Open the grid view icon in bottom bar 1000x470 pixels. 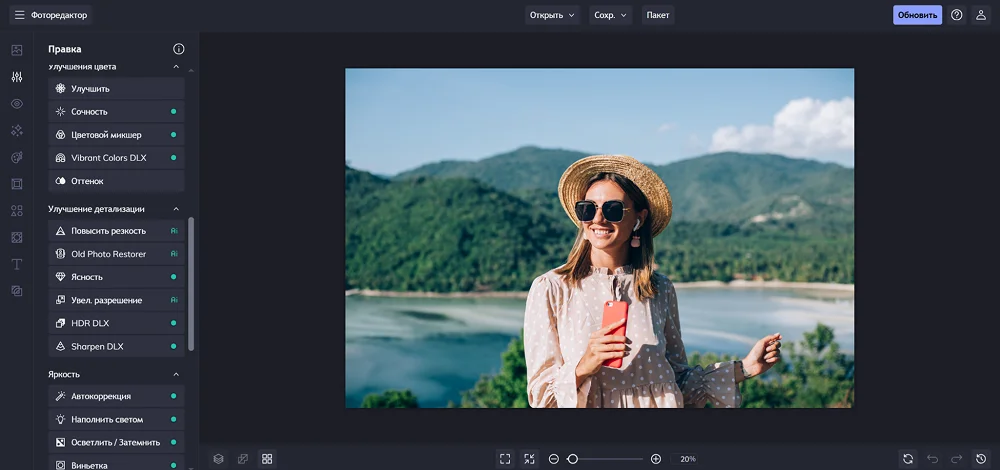(x=267, y=459)
